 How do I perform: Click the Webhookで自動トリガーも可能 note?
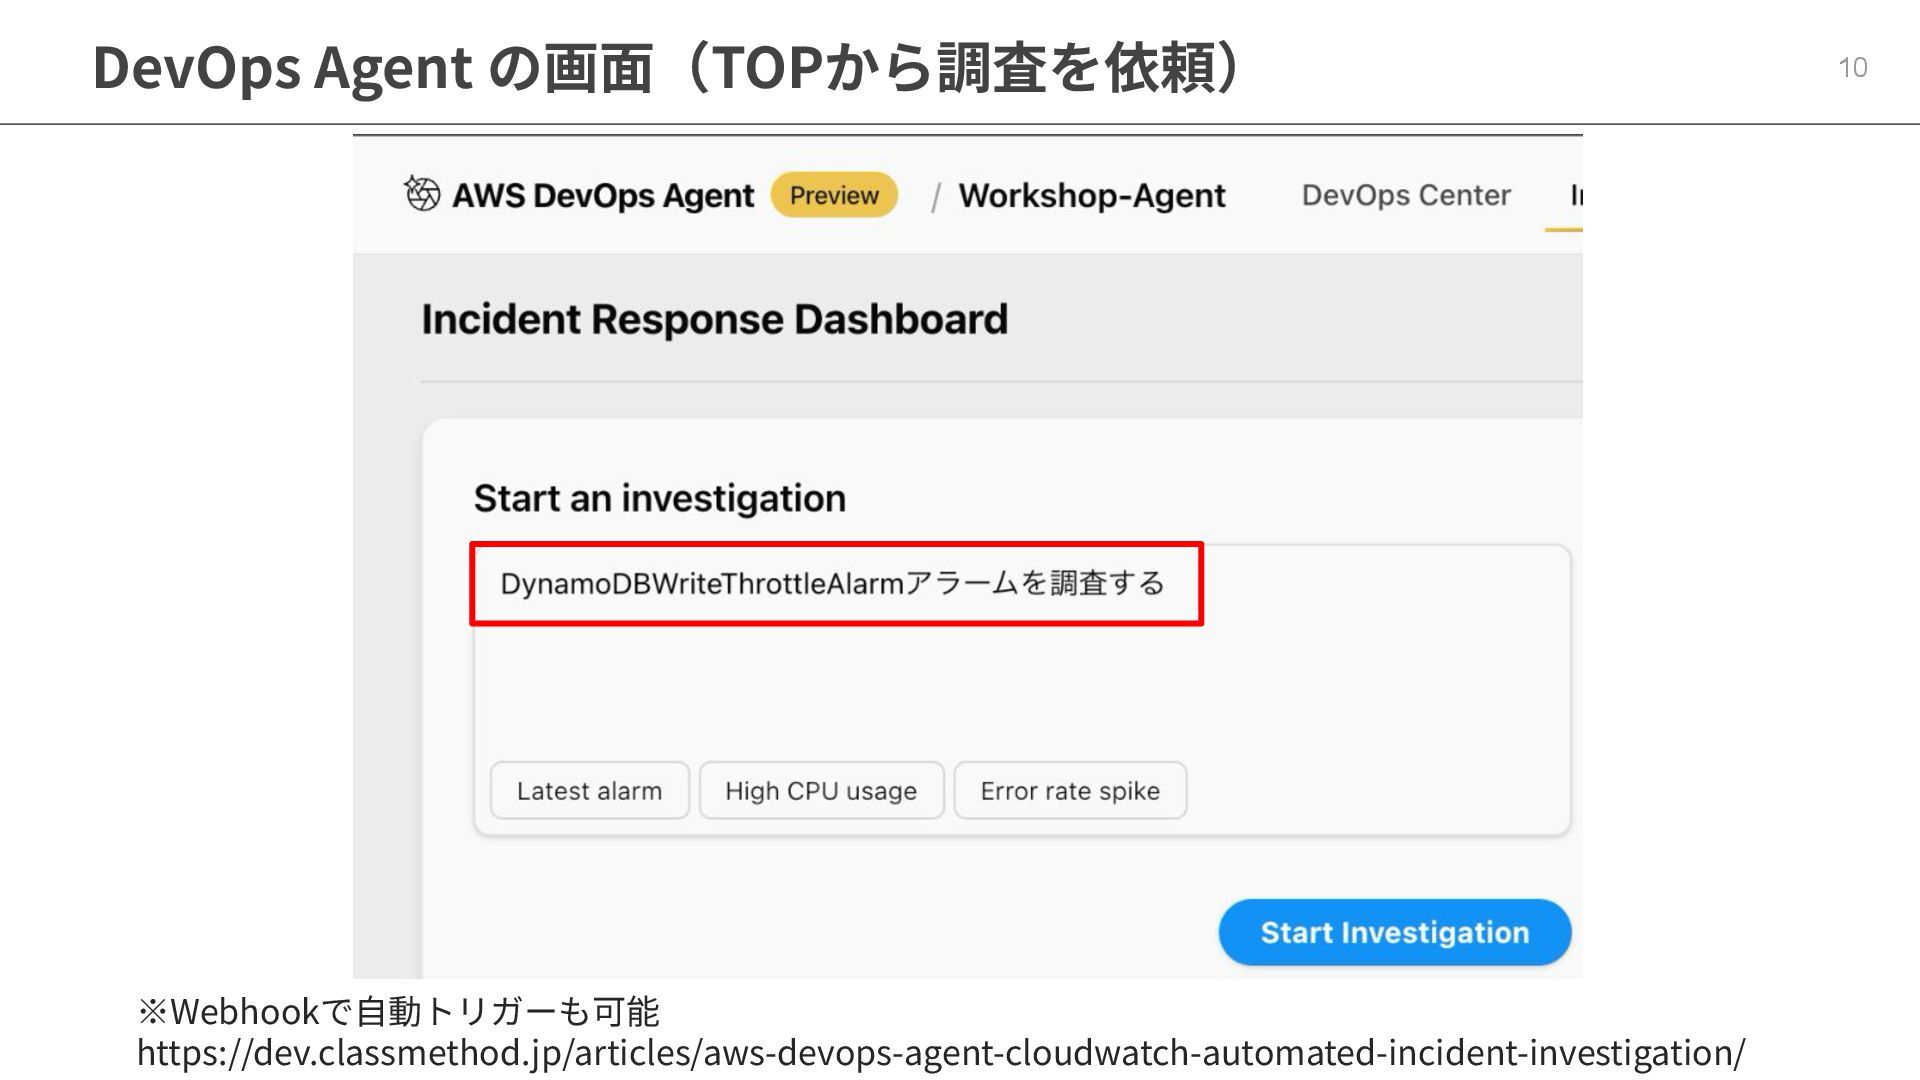coord(398,1012)
